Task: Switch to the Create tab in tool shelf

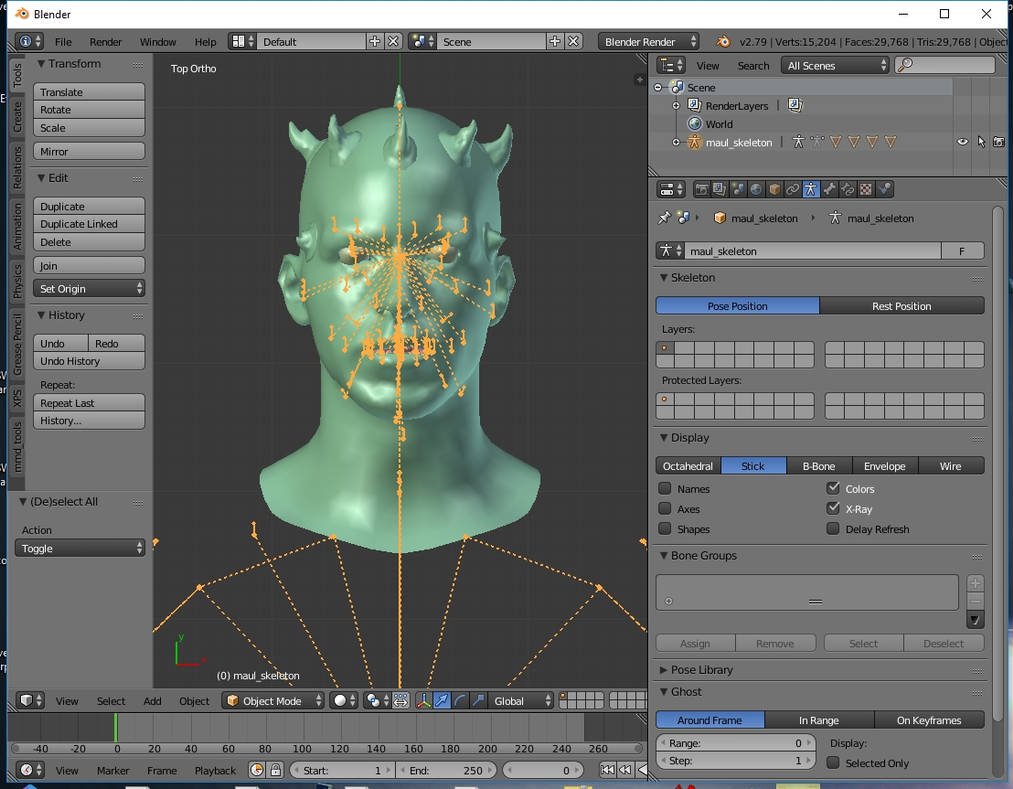Action: point(17,116)
